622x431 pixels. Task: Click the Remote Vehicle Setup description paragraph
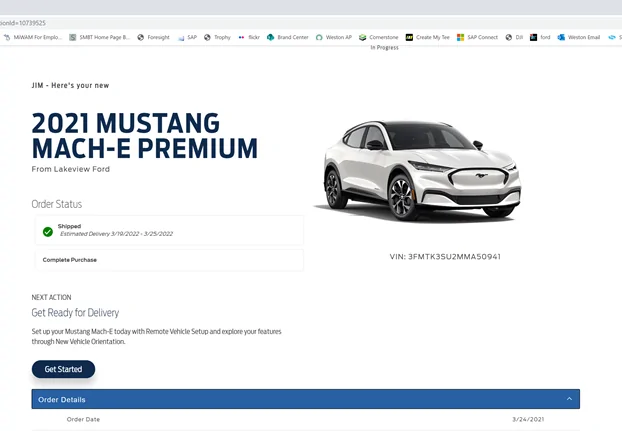point(156,336)
